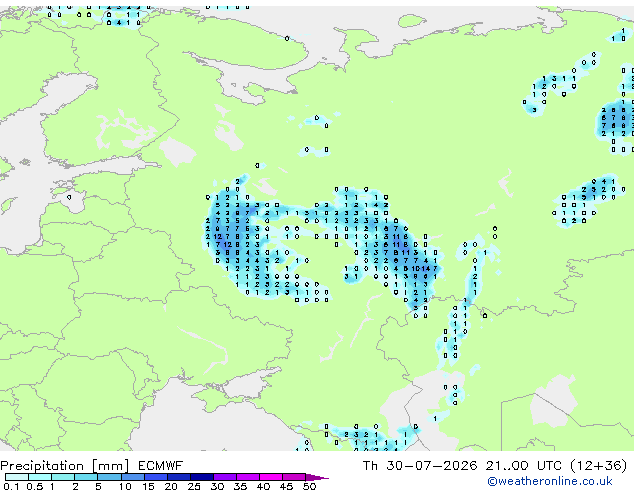Click the 0.1–0.5 mm legend swatch
The height and width of the screenshot is (490, 634).
(17, 477)
